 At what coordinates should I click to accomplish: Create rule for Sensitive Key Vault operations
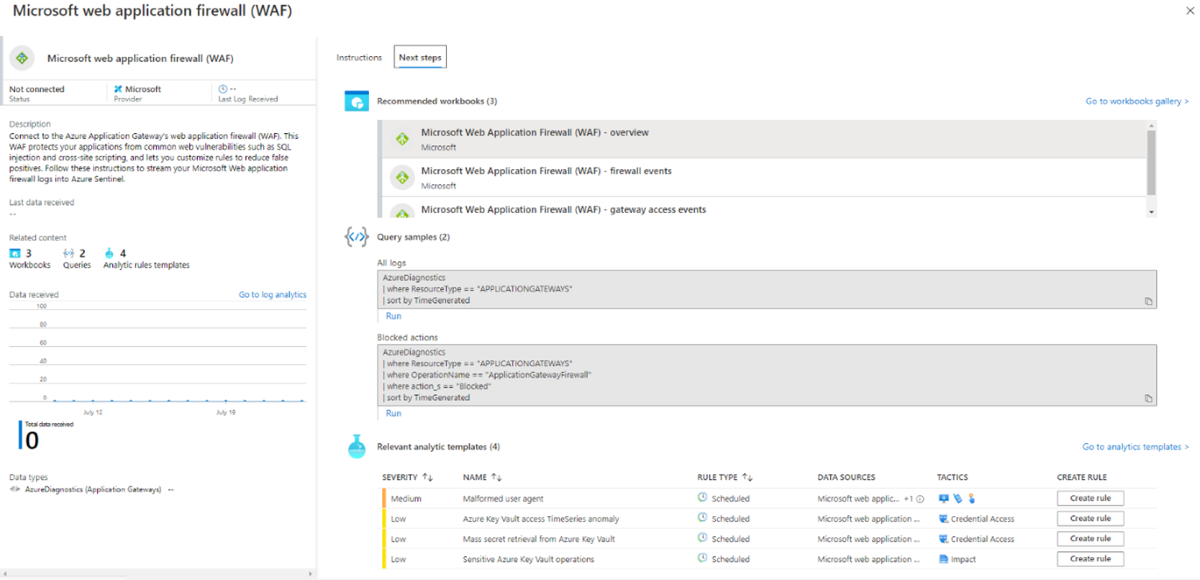click(1090, 559)
